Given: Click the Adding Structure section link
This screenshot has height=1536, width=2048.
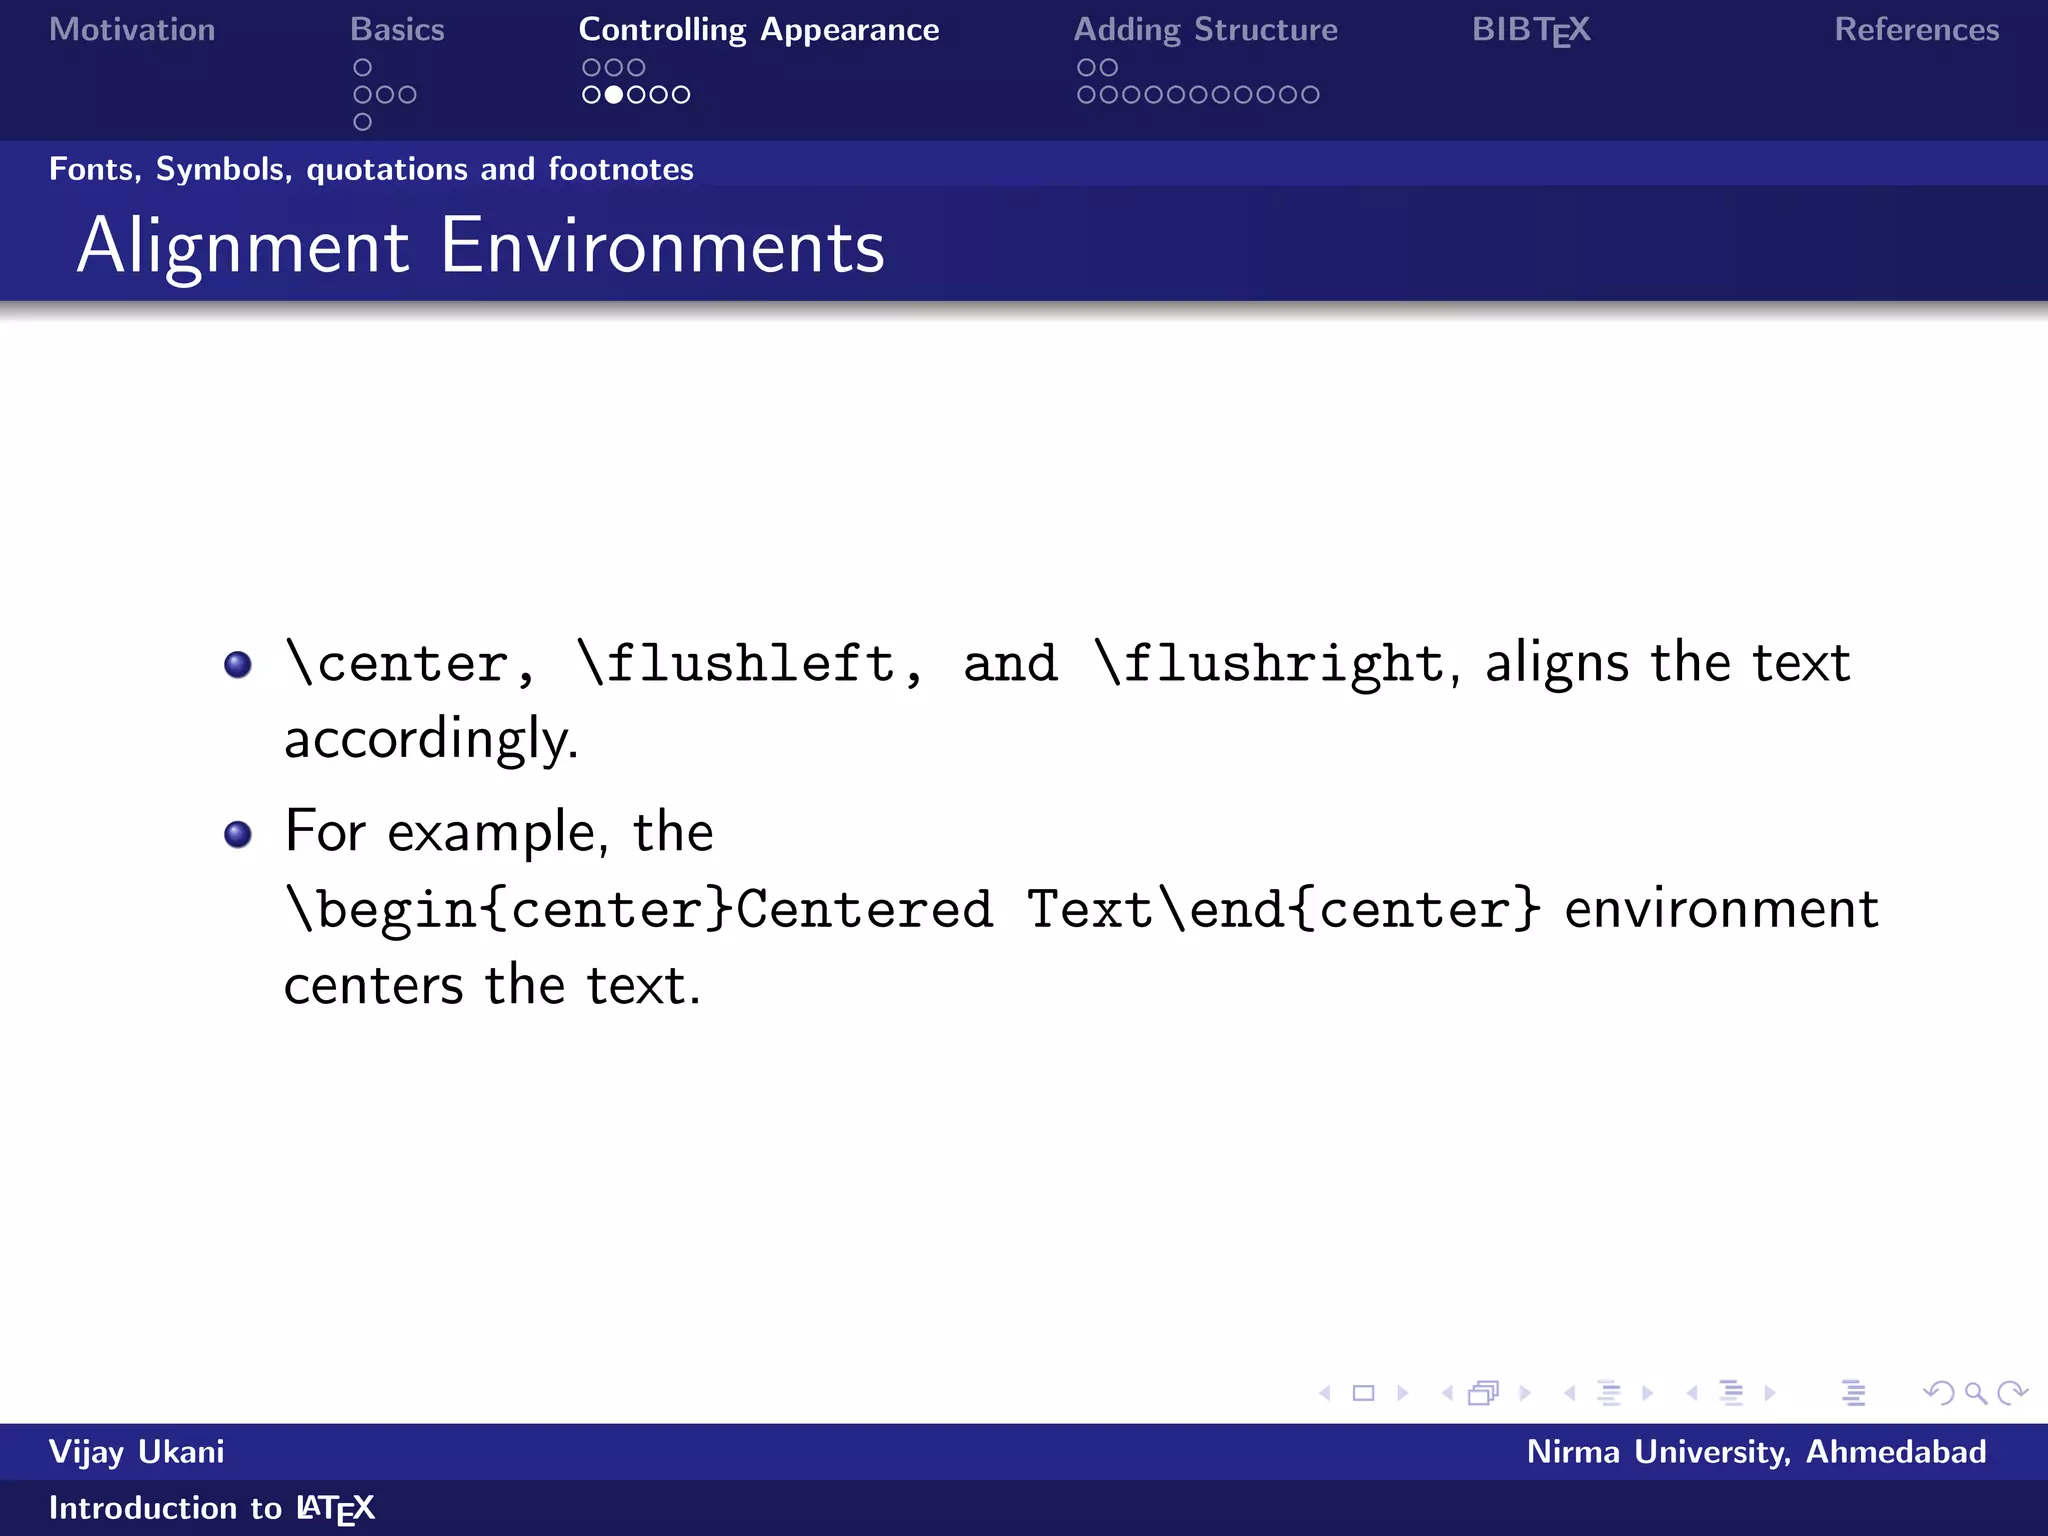Looking at the screenshot, I should click(1205, 29).
